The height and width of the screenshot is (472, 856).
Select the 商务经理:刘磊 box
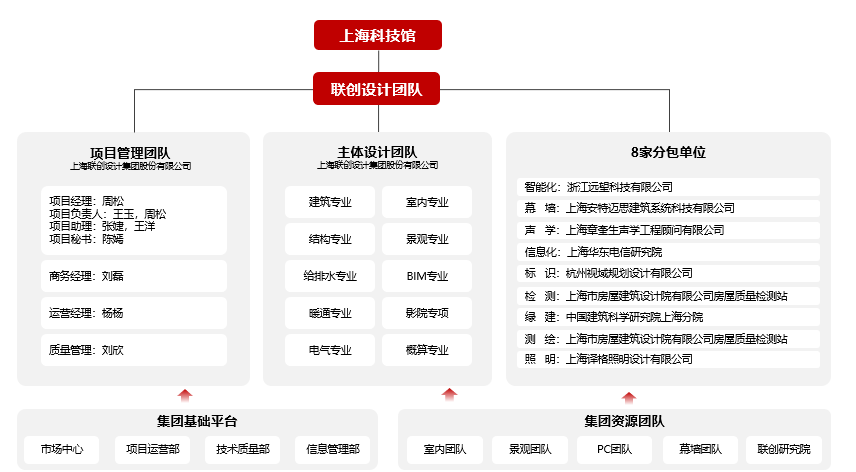134,276
